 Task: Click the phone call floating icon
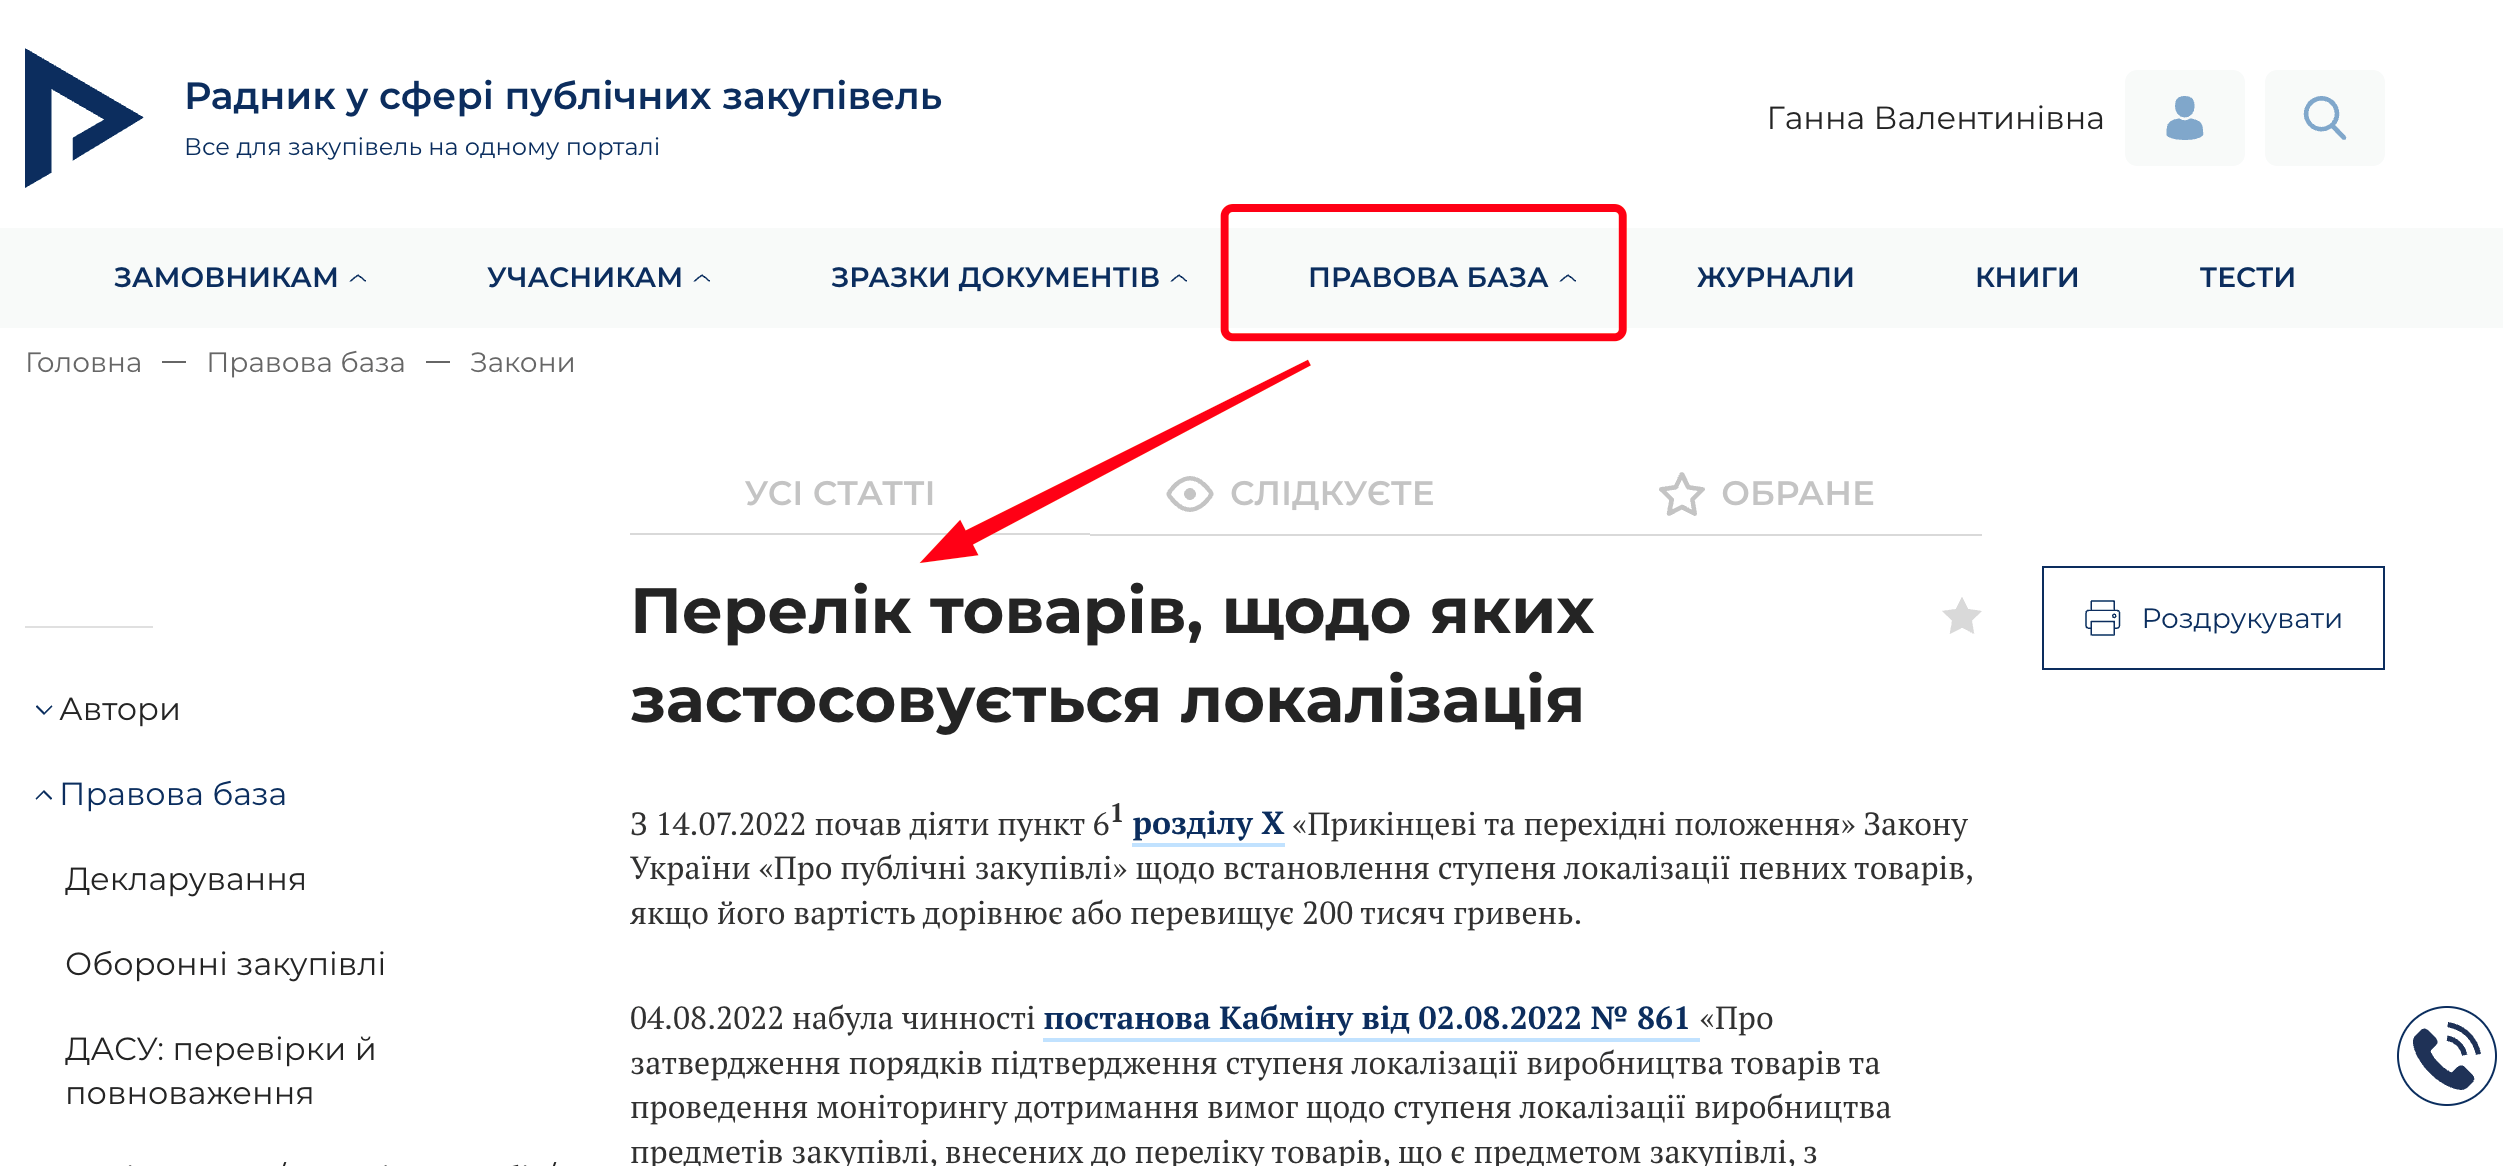(x=2446, y=1056)
